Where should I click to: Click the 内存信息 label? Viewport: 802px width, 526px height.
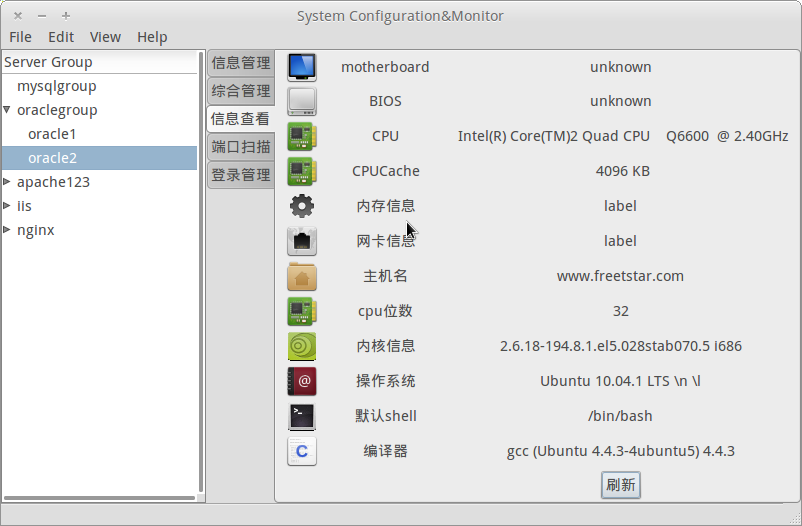point(385,206)
